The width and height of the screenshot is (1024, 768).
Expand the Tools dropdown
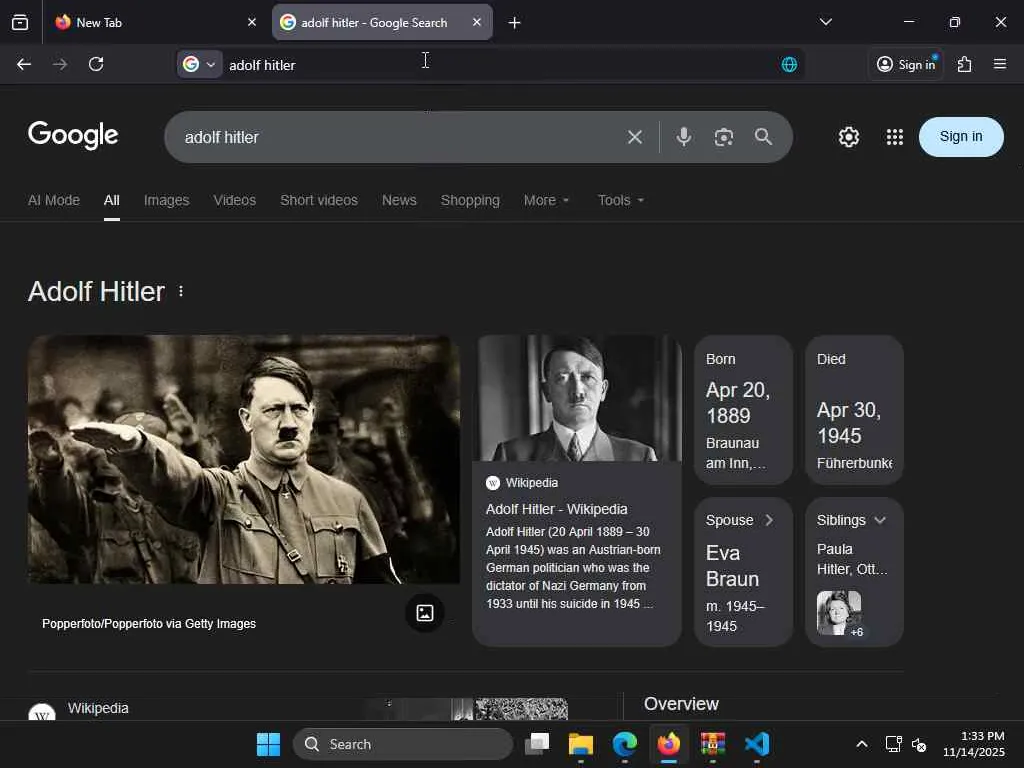[621, 200]
